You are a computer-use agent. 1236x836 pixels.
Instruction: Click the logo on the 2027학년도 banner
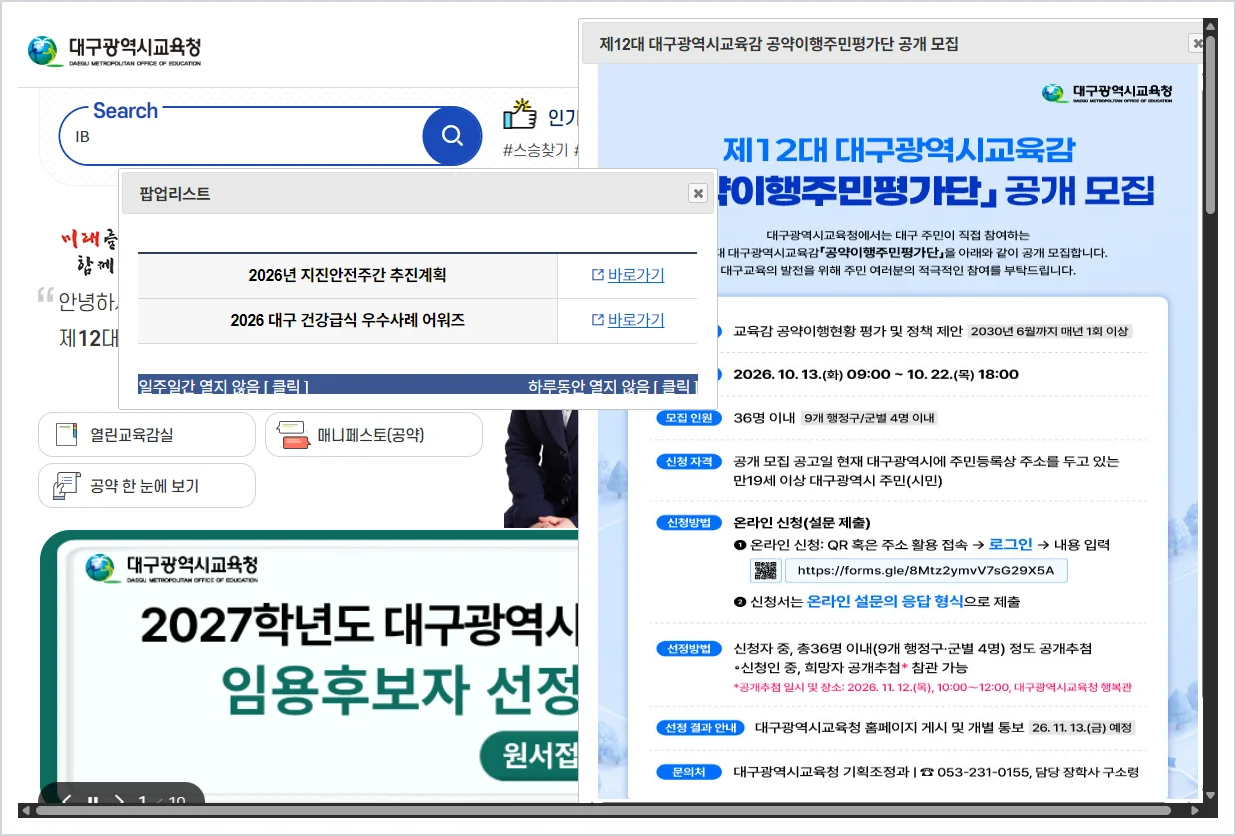[x=172, y=568]
